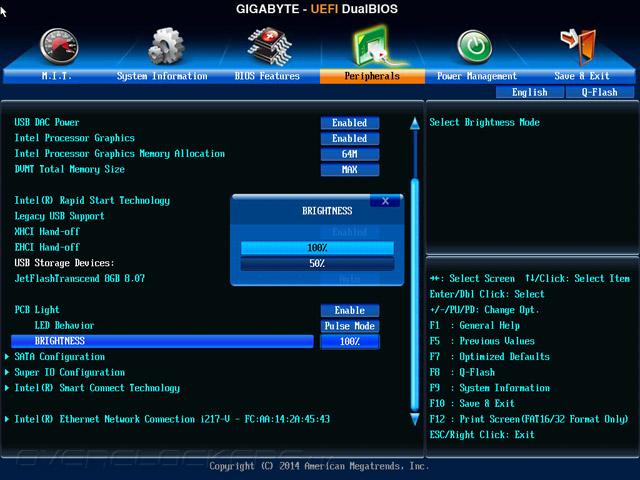Click the 'F7 : Optimized Defaults' hint
This screenshot has width=640, height=480.
490,357
